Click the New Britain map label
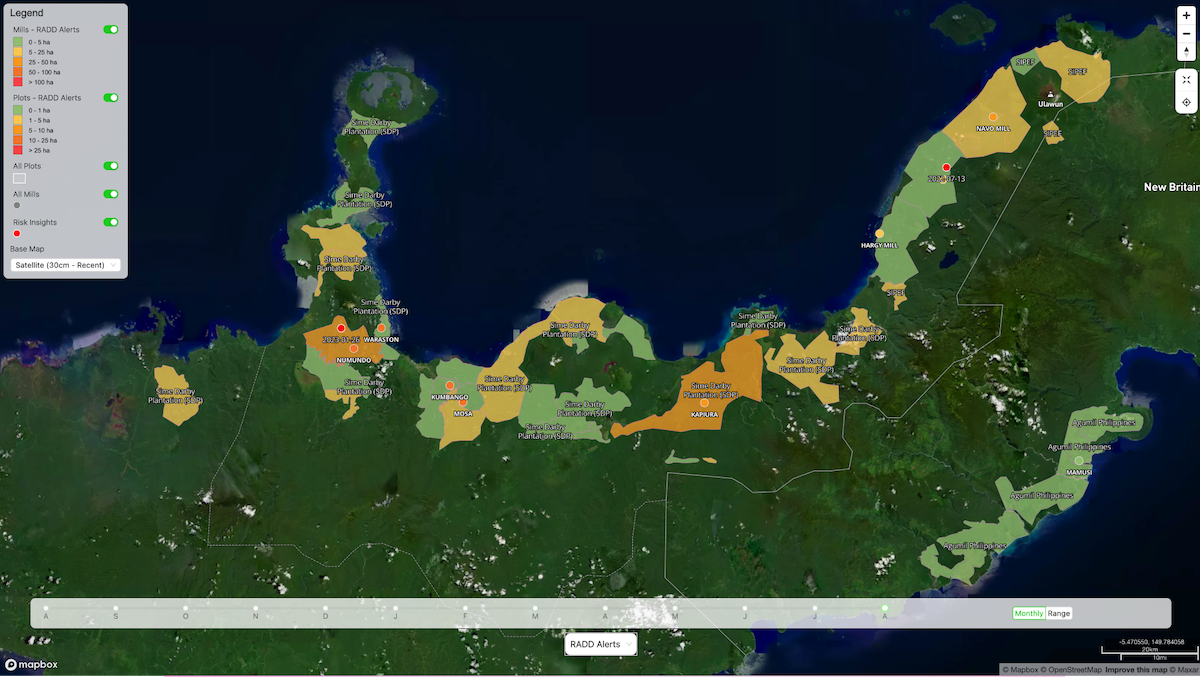The width and height of the screenshot is (1200, 677). click(1171, 187)
